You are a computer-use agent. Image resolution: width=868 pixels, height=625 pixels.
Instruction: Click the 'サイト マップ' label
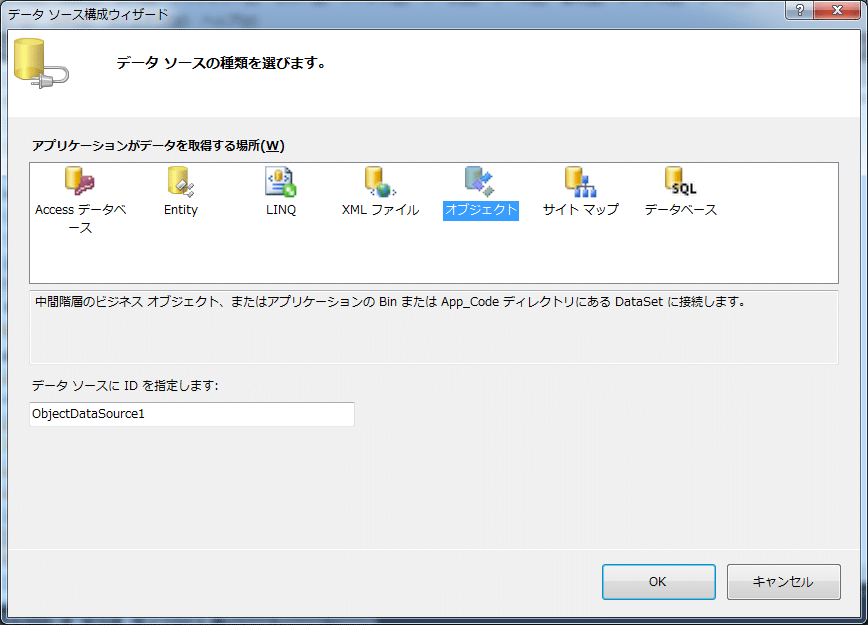point(581,210)
